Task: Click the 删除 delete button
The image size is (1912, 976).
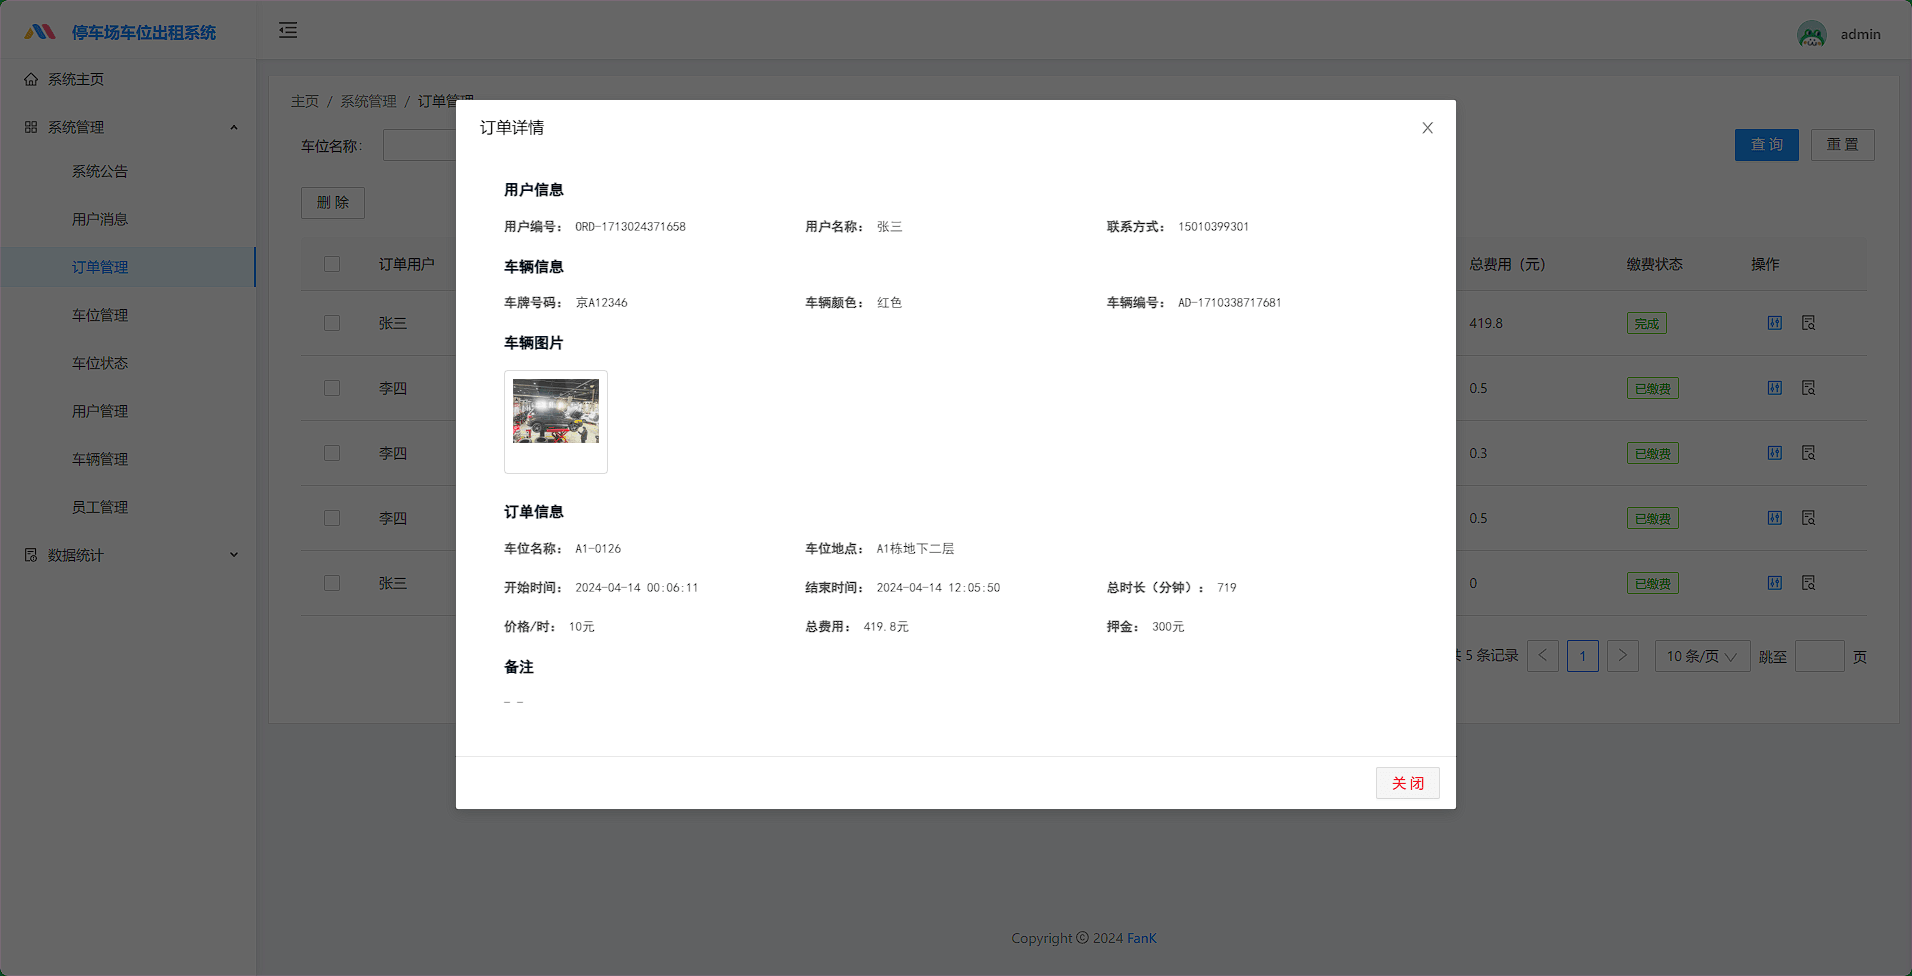Action: pyautogui.click(x=333, y=203)
